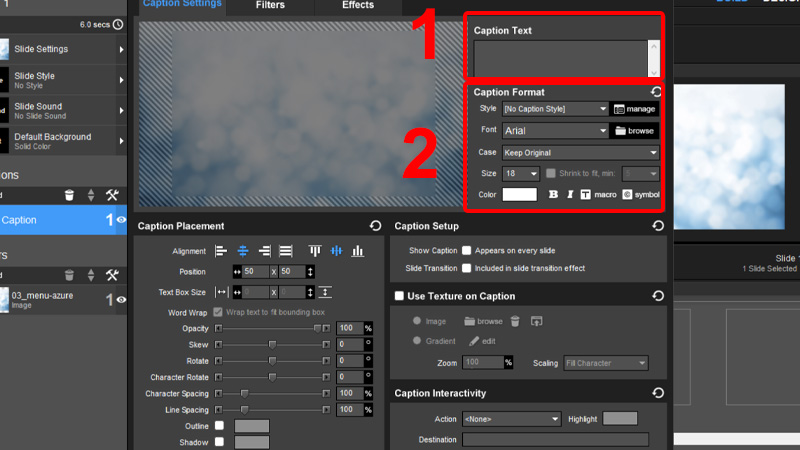Switch to Effects tab
The width and height of the screenshot is (800, 450).
click(358, 5)
